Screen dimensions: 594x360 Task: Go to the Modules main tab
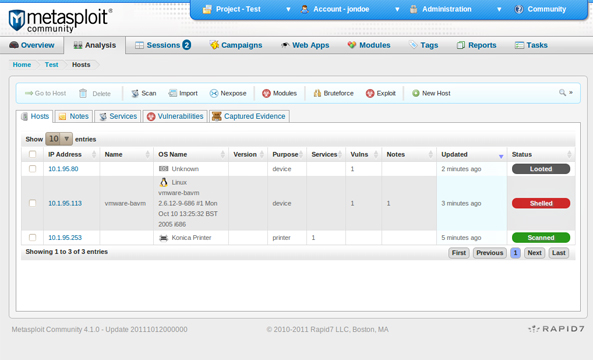pyautogui.click(x=369, y=45)
